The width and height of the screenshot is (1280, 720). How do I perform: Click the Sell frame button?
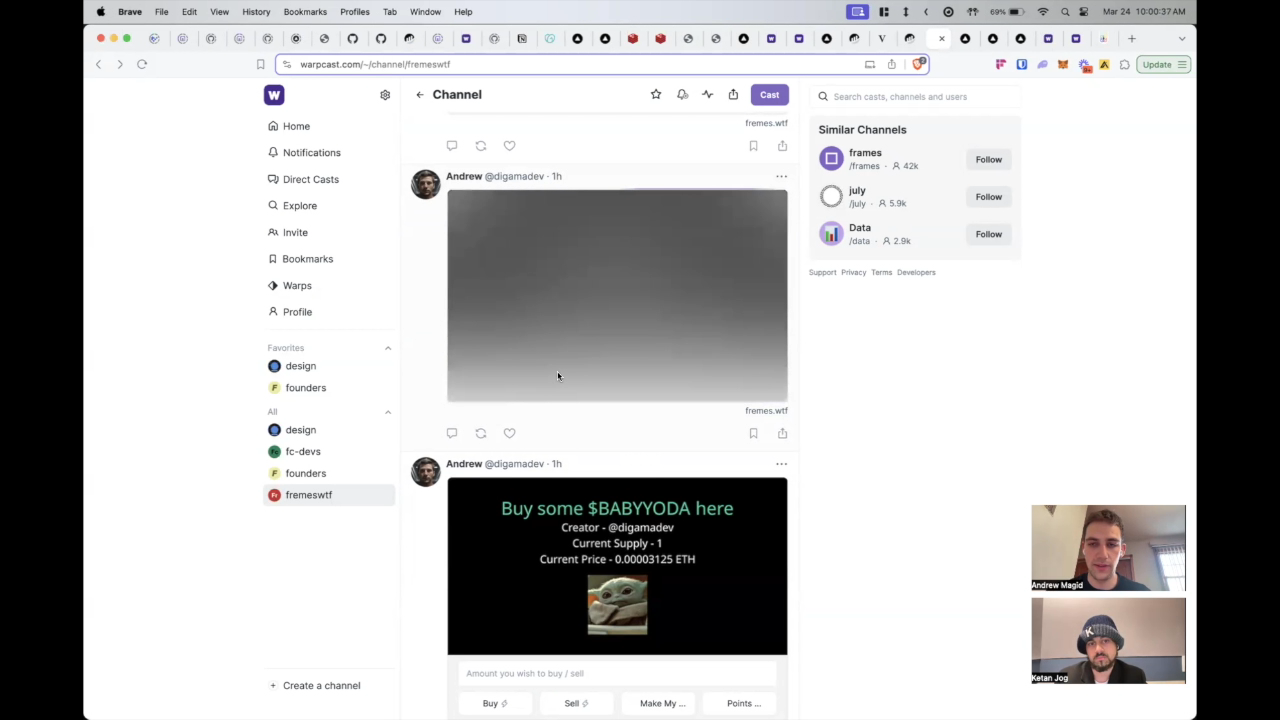[576, 704]
